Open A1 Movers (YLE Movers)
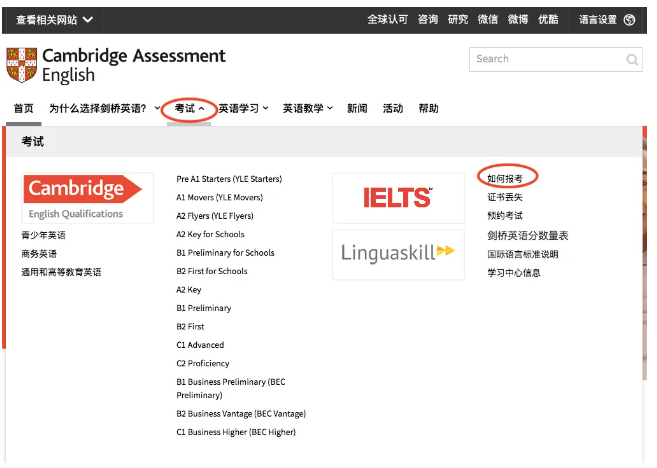Image resolution: width=657 pixels, height=468 pixels. click(x=220, y=197)
